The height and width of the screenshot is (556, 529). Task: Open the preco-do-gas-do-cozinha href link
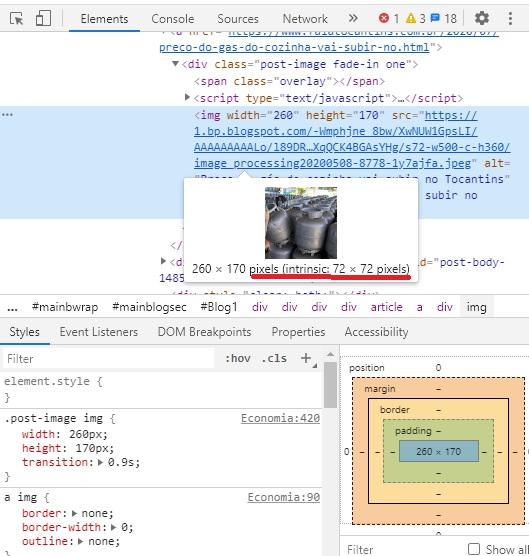coord(294,47)
